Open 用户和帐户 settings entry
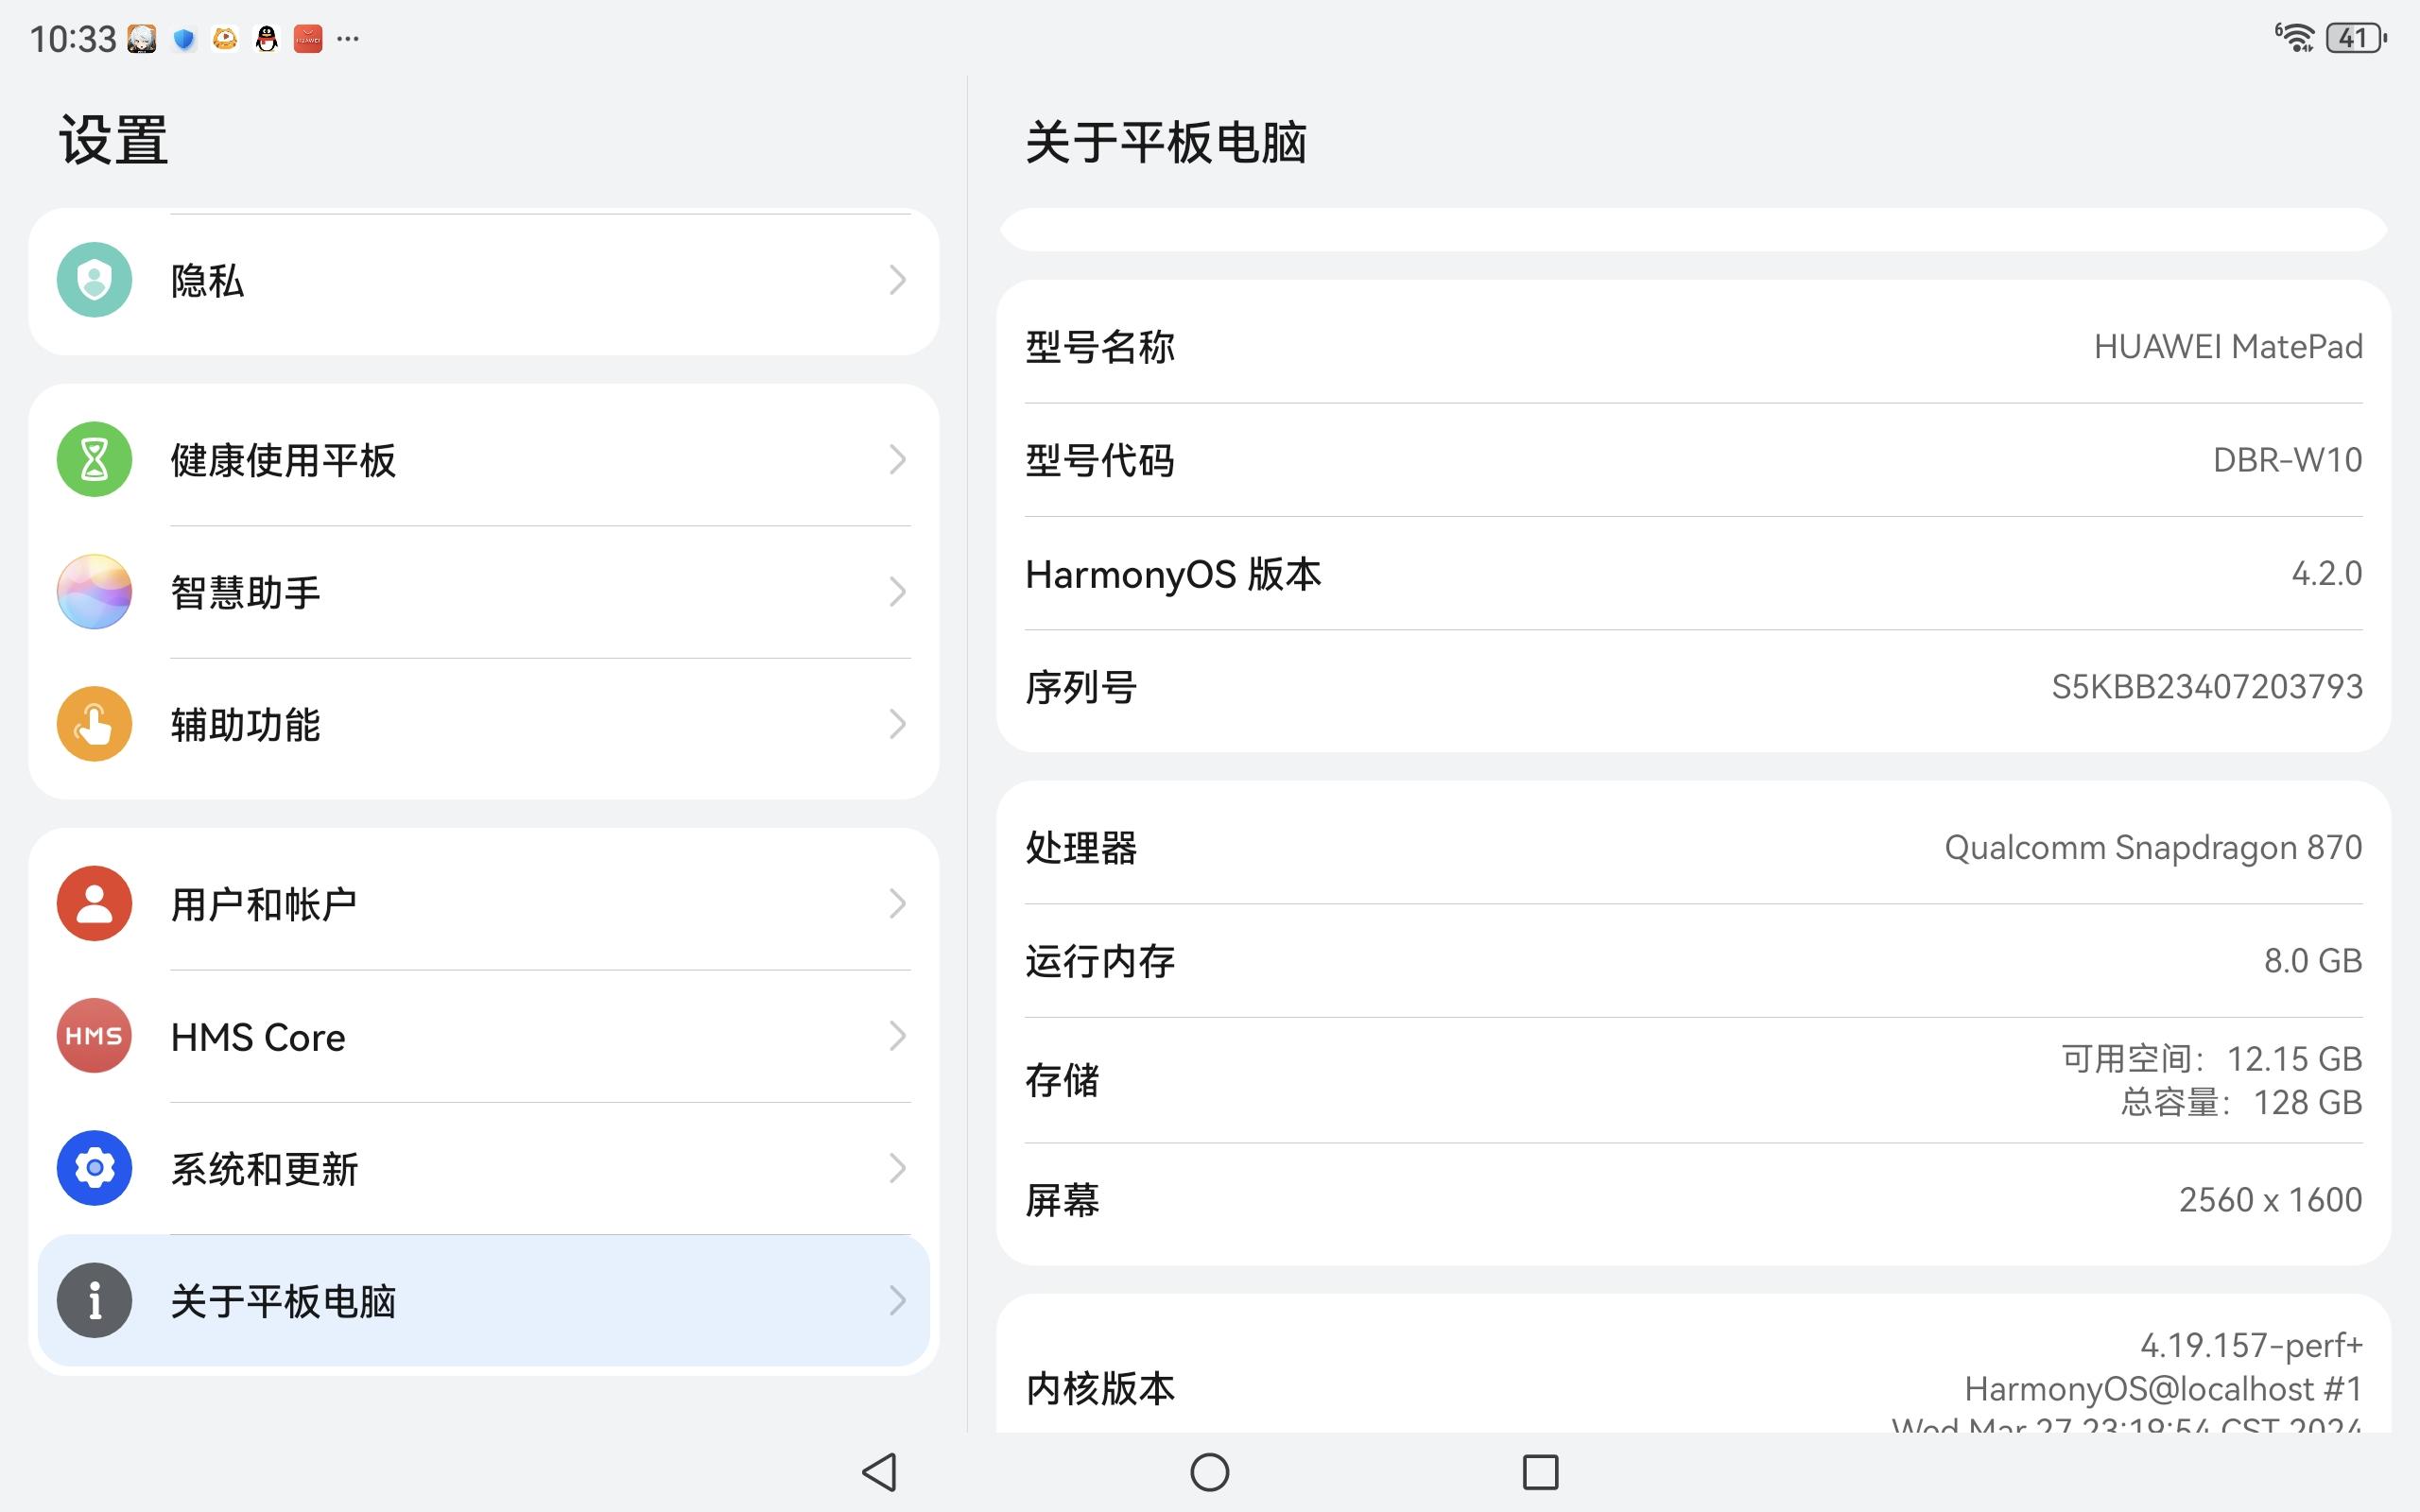 click(x=484, y=904)
